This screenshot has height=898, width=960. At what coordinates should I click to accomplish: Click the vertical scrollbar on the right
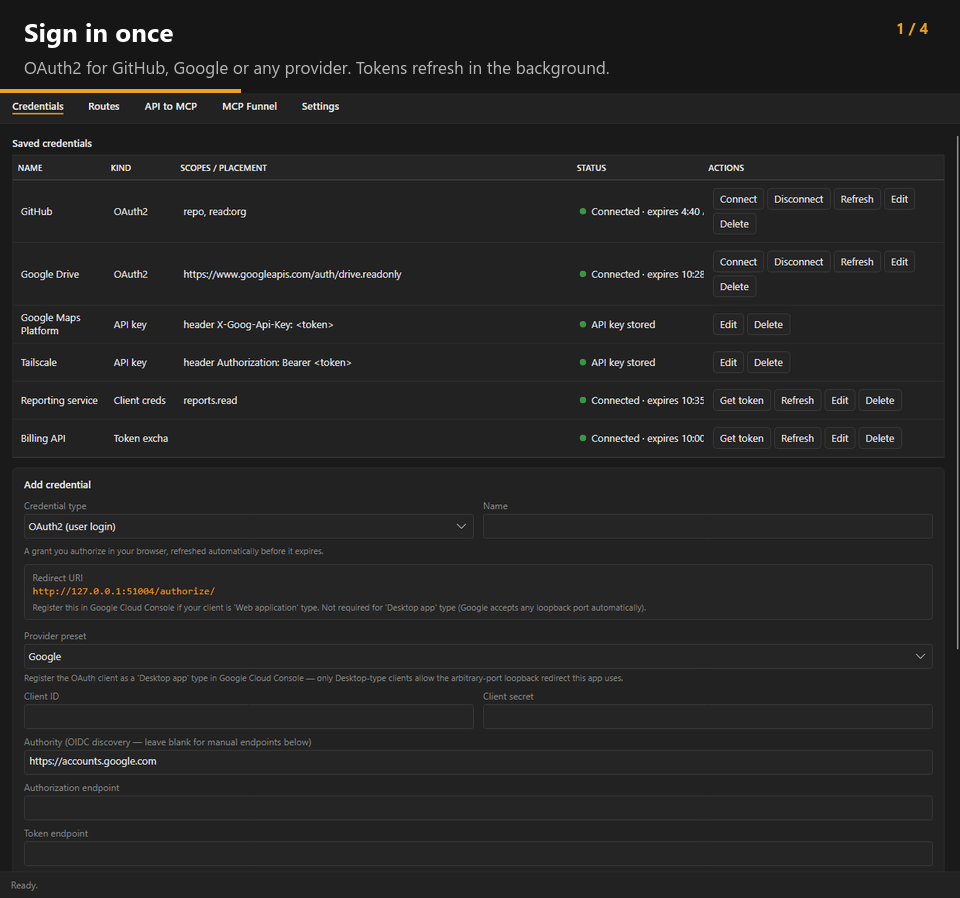[x=957, y=392]
